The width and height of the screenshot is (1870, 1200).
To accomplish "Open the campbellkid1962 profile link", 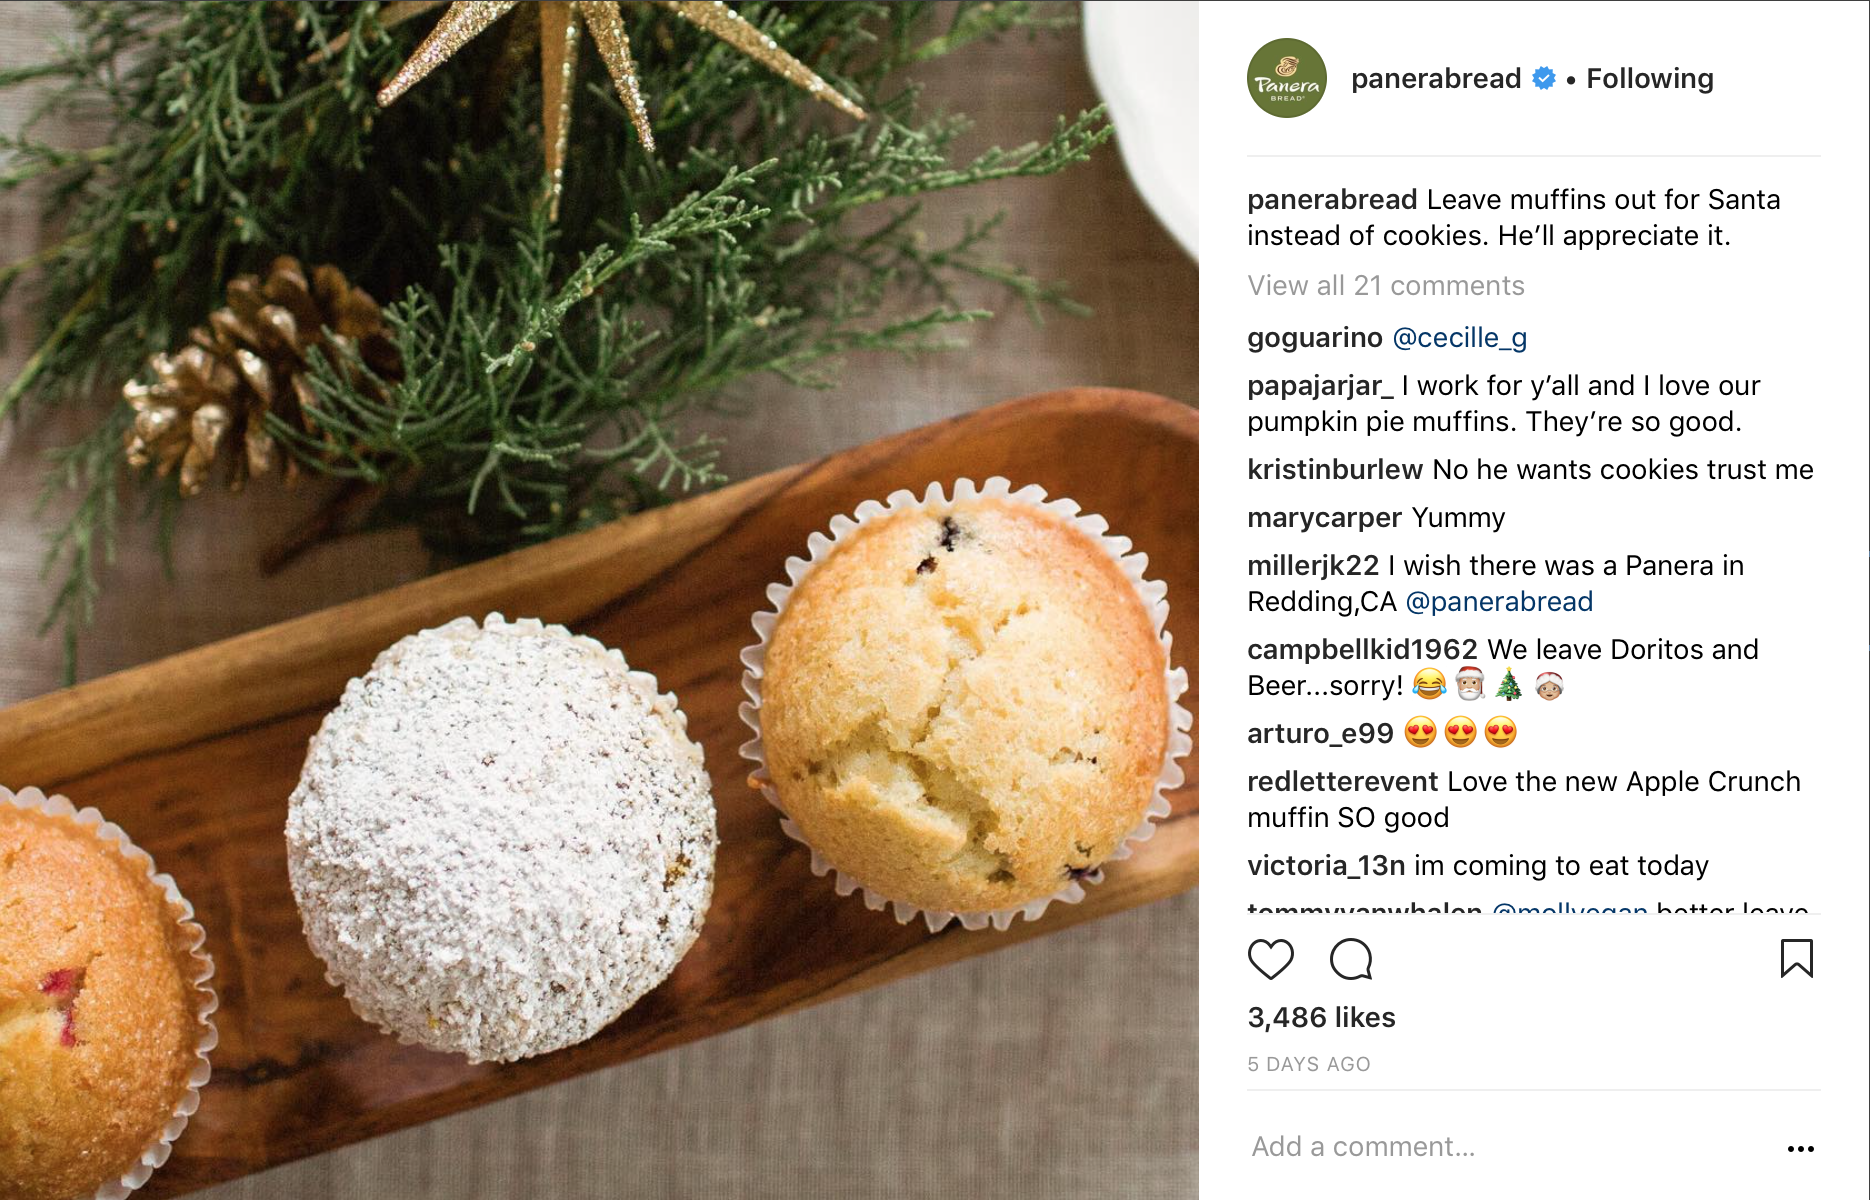I will coord(1362,650).
